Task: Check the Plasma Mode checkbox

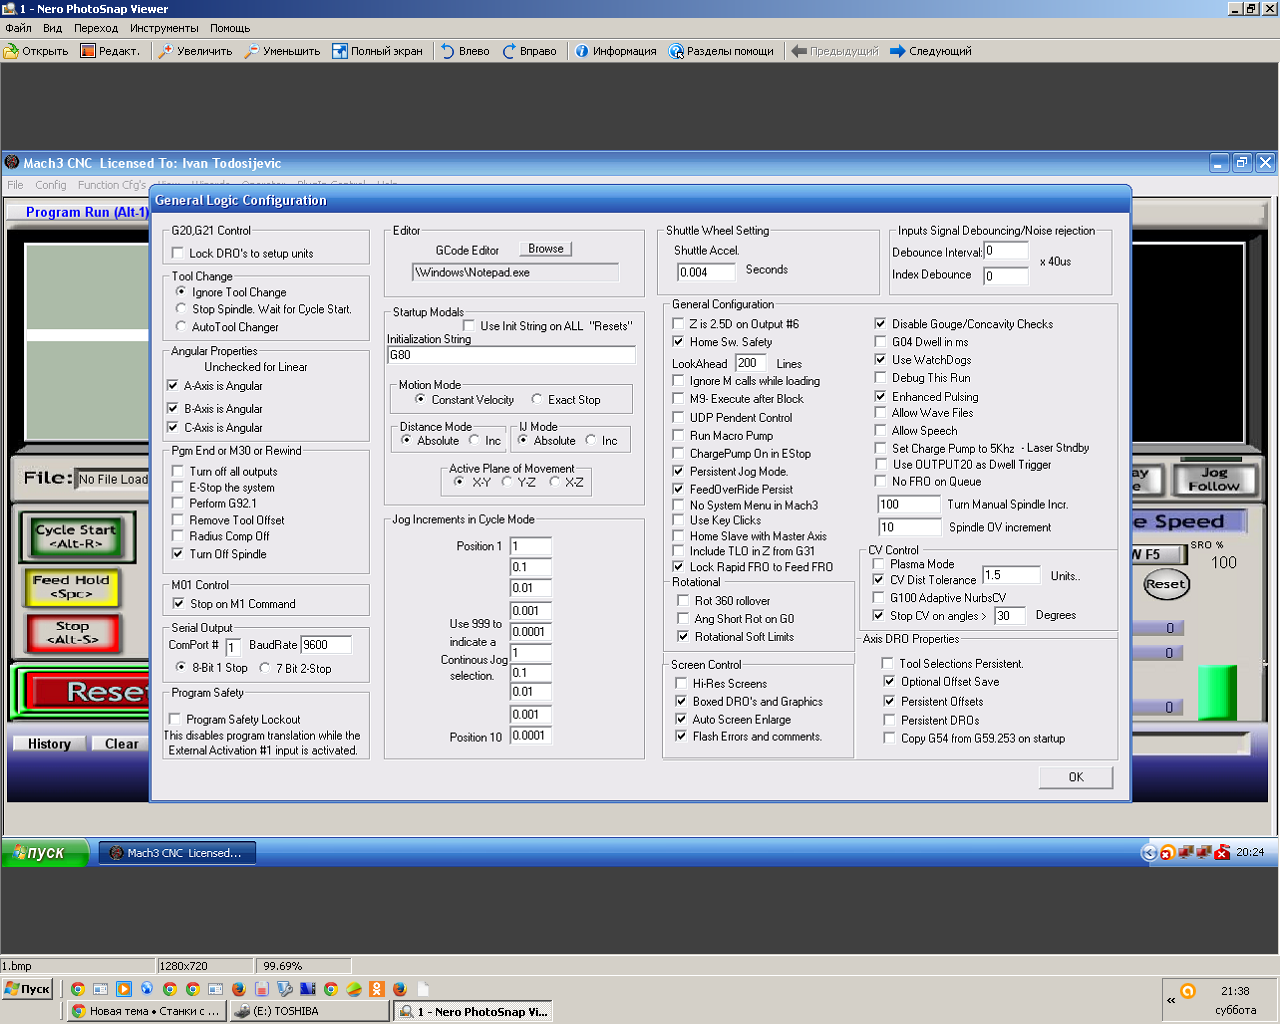Action: [878, 564]
